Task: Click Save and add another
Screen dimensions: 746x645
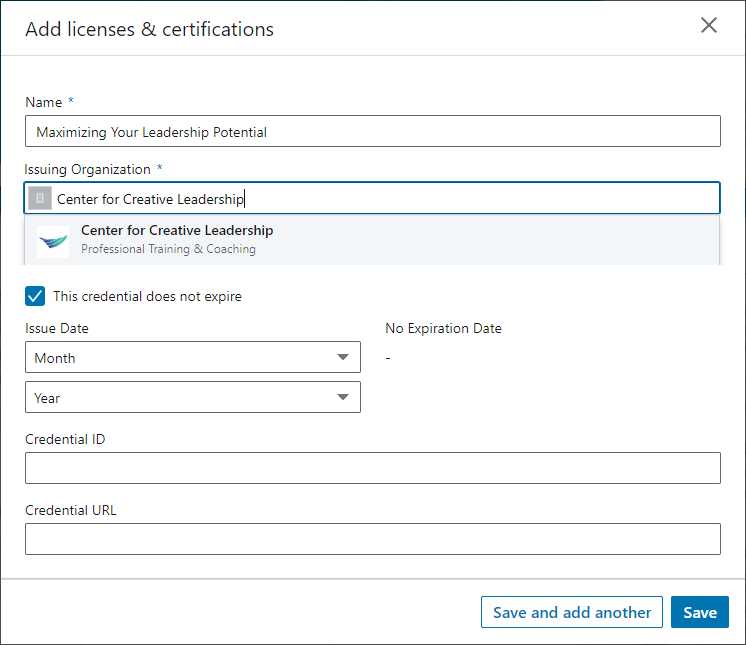Action: (572, 612)
